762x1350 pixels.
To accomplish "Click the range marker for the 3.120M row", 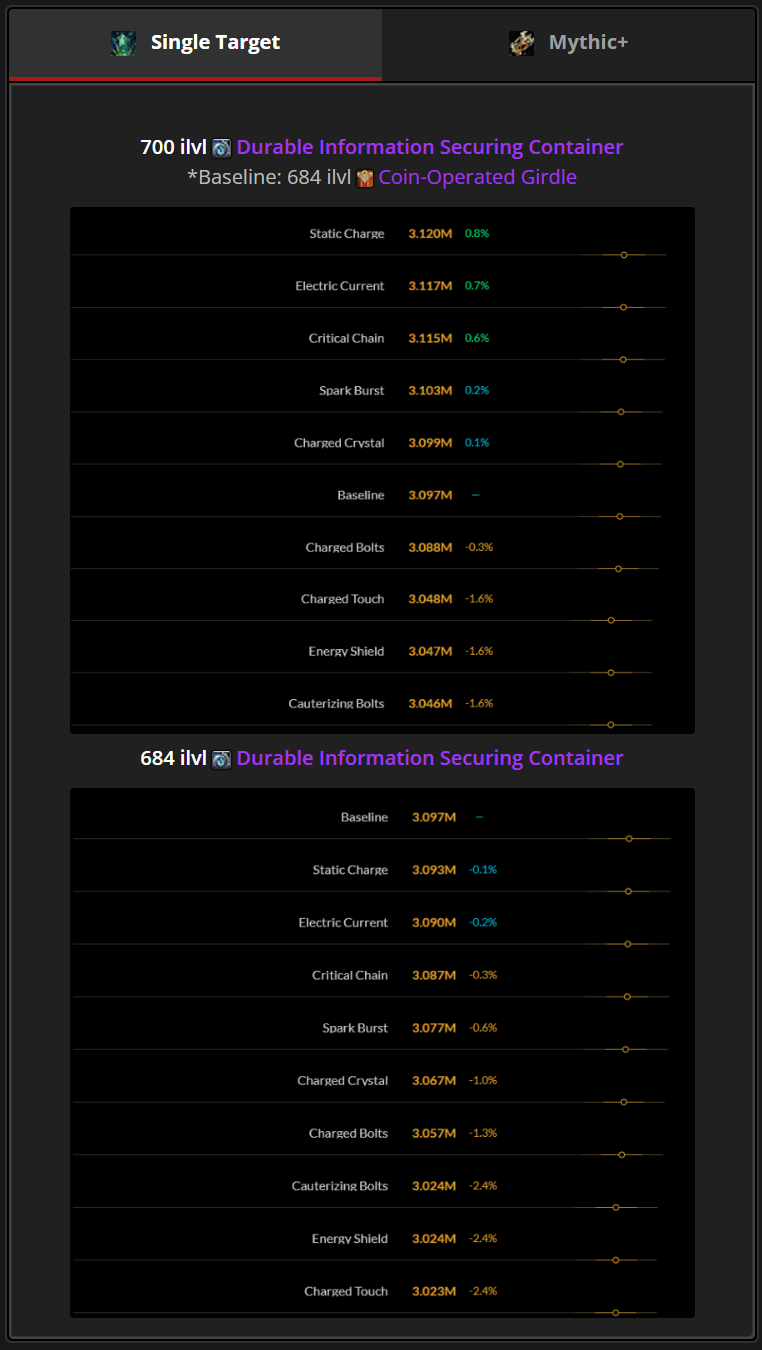I will click(624, 255).
